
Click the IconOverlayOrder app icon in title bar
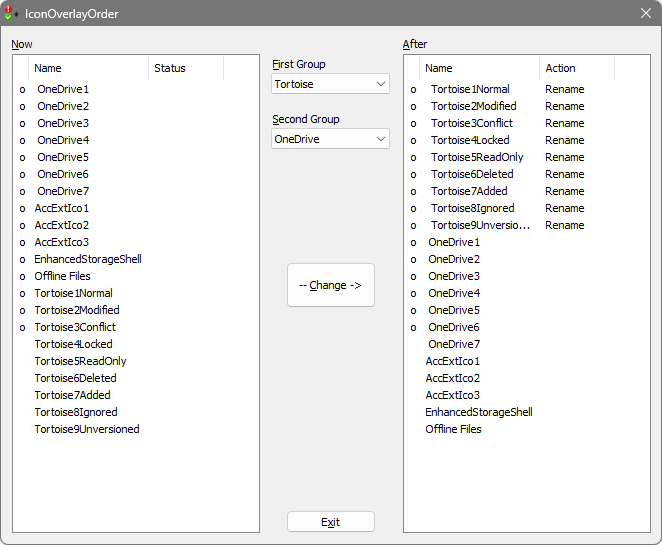(x=12, y=13)
